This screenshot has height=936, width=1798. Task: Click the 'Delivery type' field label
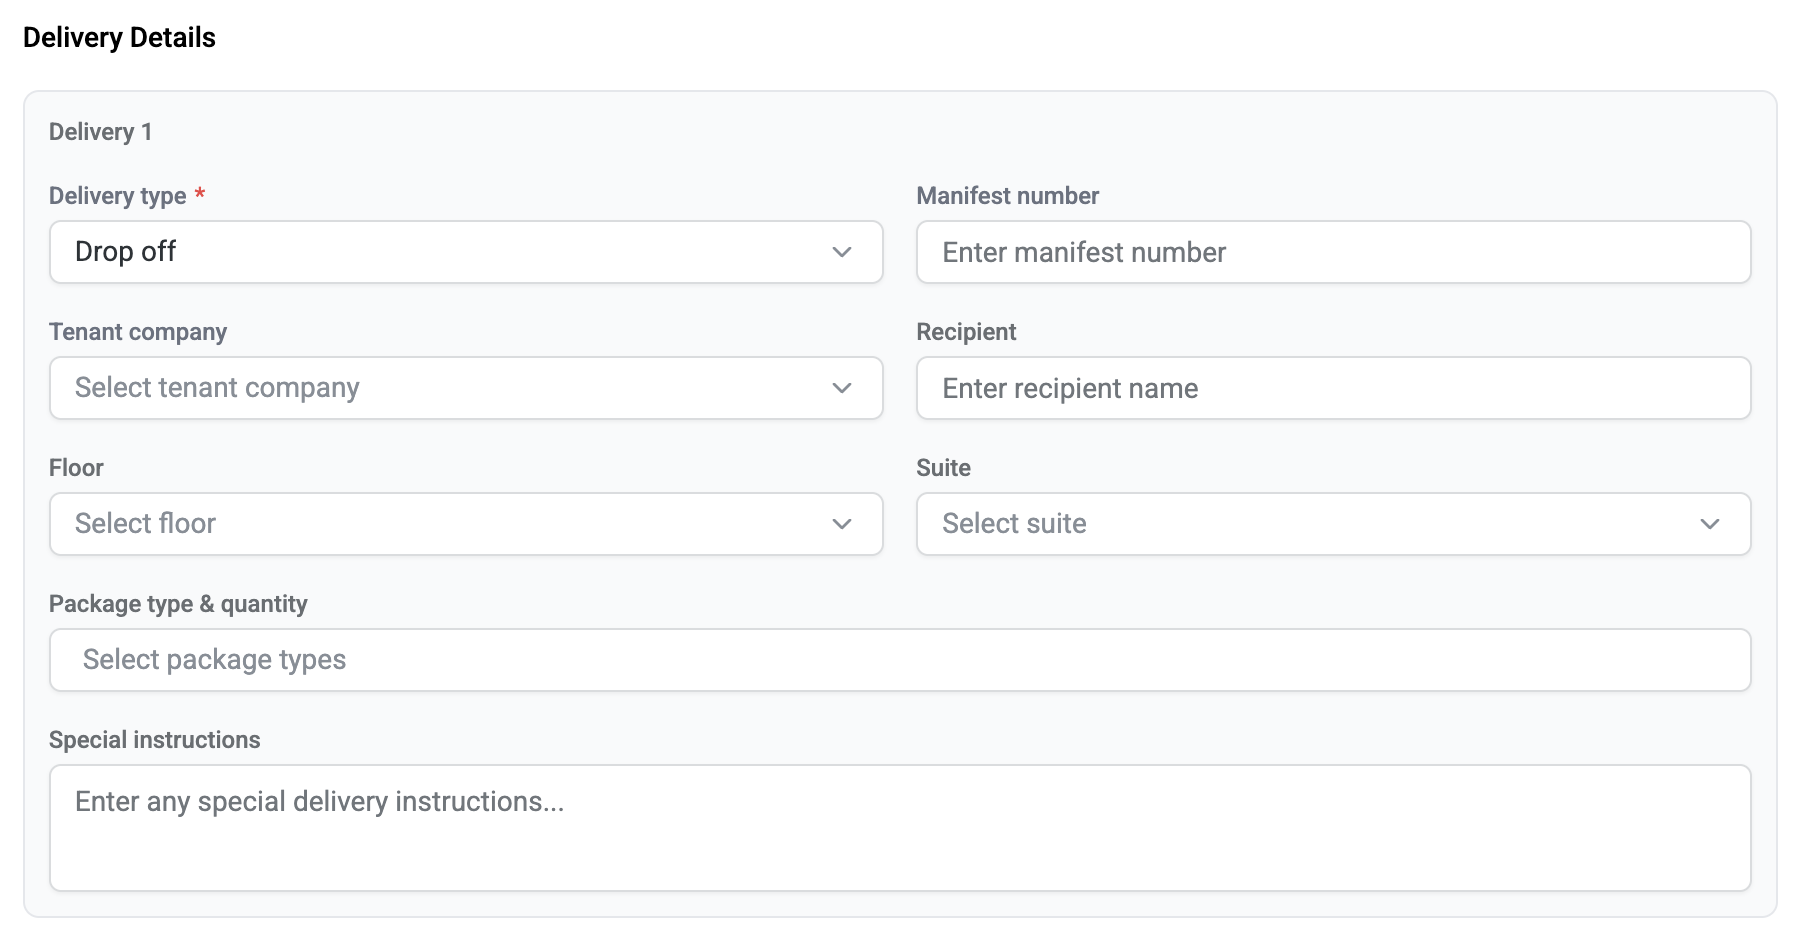click(118, 196)
